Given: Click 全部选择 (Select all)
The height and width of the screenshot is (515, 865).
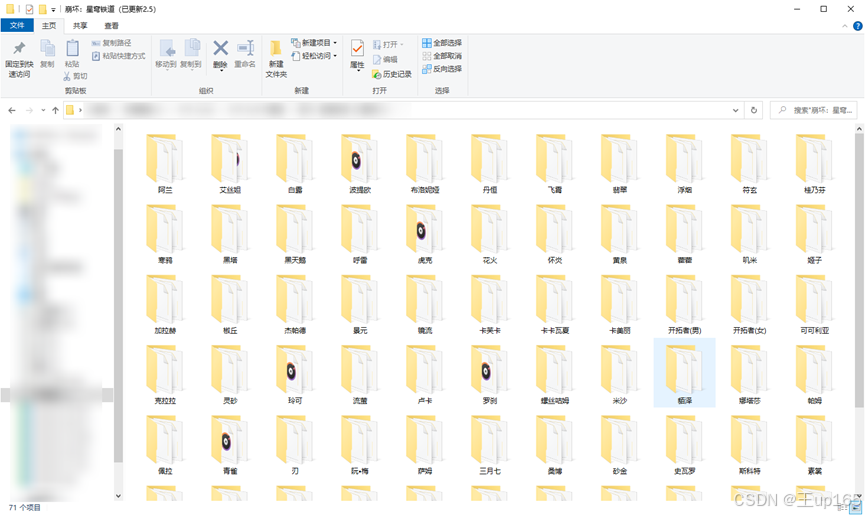Looking at the screenshot, I should (442, 43).
